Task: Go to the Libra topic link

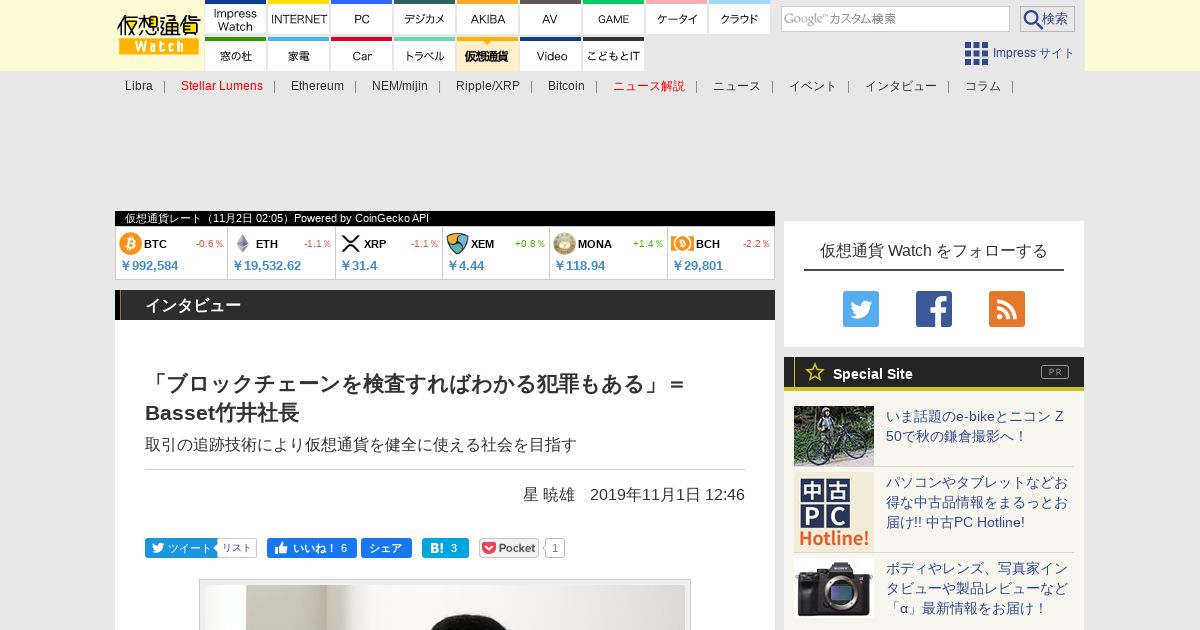Action: click(x=139, y=86)
